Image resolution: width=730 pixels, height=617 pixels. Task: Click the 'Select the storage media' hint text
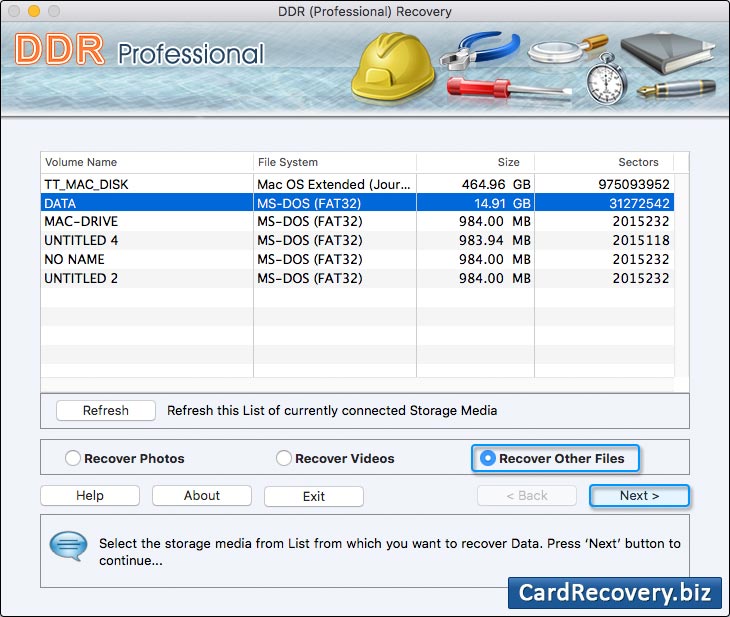[390, 552]
